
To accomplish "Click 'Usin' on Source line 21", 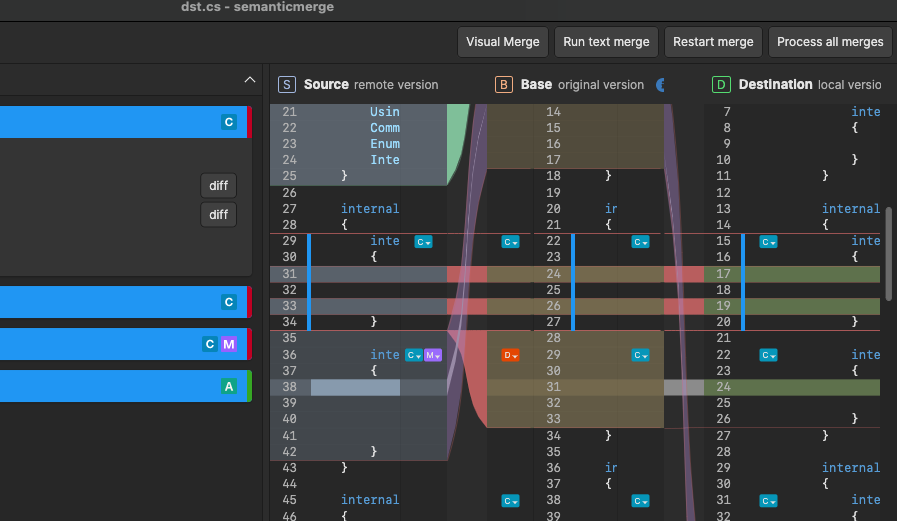I will point(384,112).
